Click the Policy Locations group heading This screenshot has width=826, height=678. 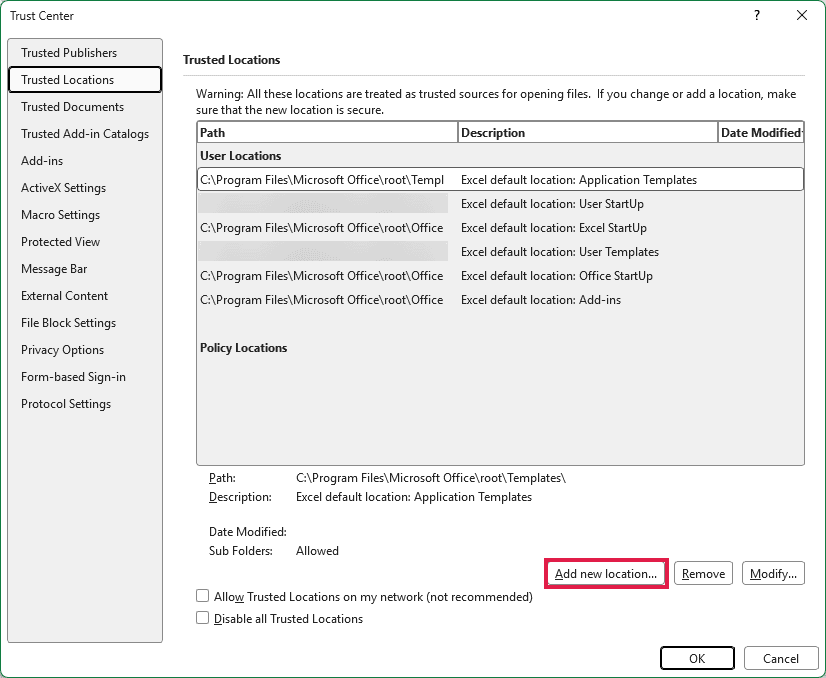243,348
